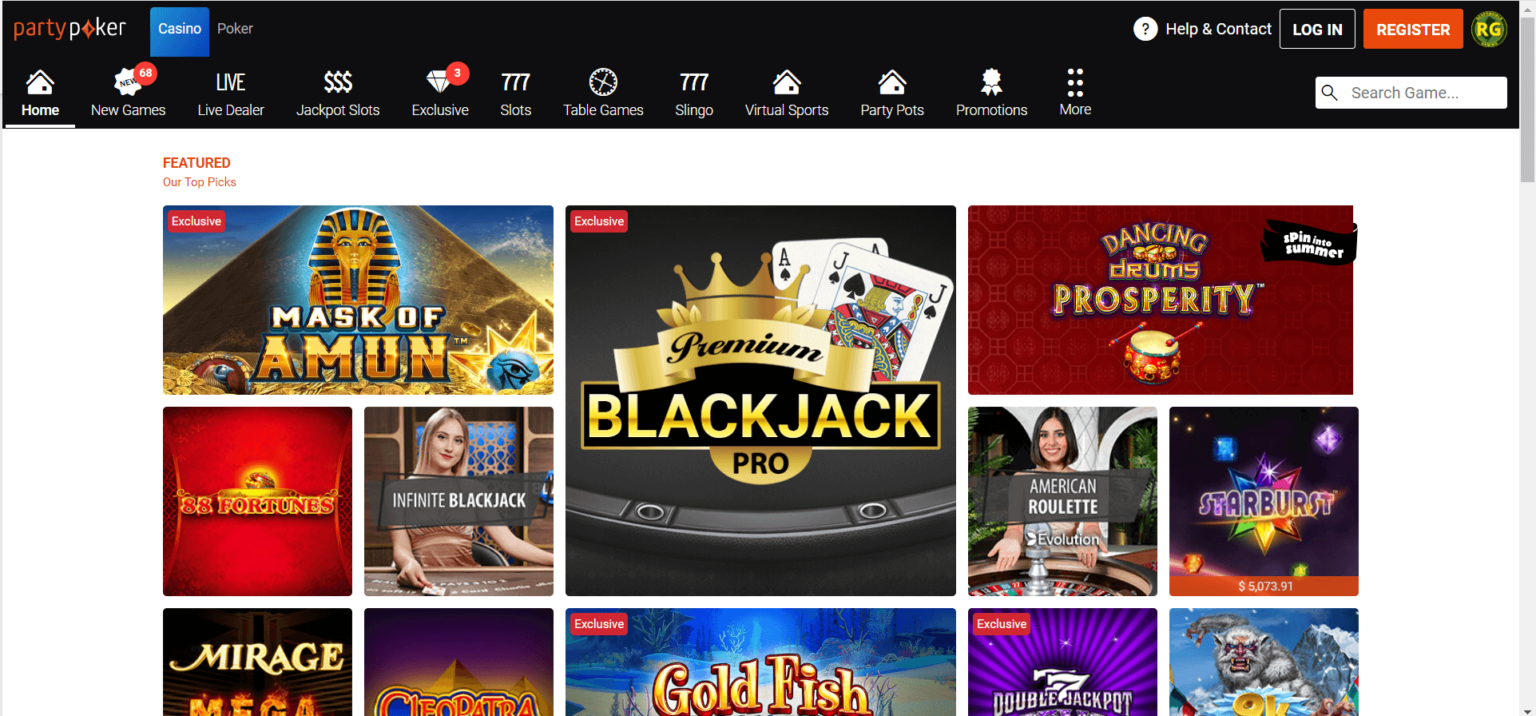Click the REGISTER button
Image resolution: width=1536 pixels, height=716 pixels.
pyautogui.click(x=1413, y=29)
